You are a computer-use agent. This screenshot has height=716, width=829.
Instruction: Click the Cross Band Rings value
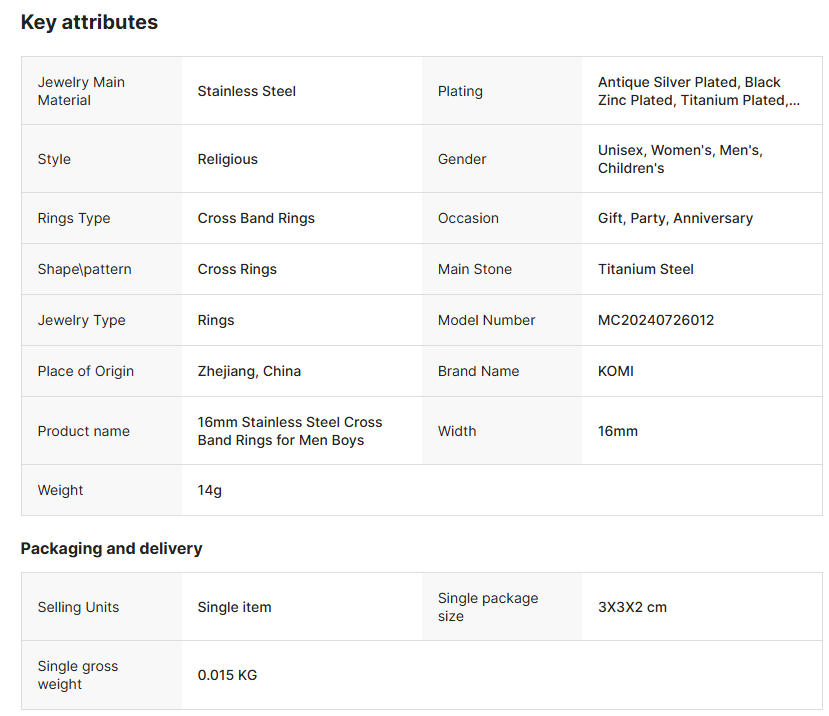coord(256,218)
